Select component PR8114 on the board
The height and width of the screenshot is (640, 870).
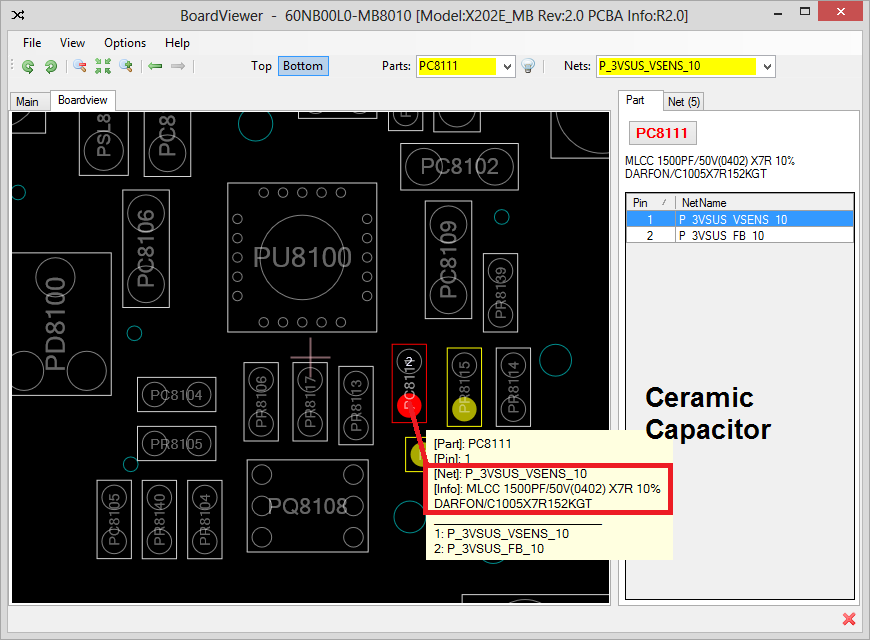513,387
